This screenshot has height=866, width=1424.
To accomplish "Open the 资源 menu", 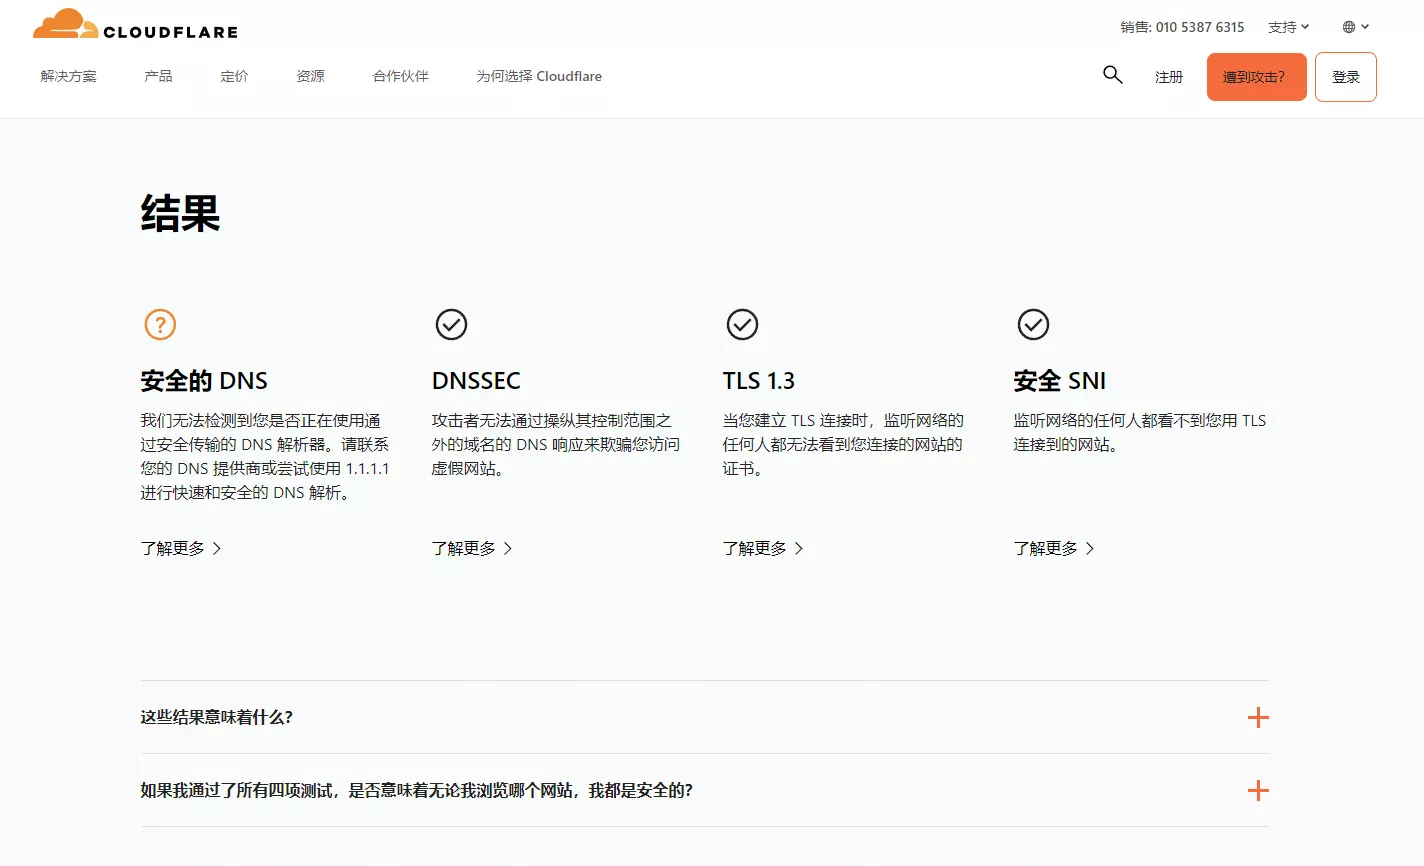I will tap(309, 76).
